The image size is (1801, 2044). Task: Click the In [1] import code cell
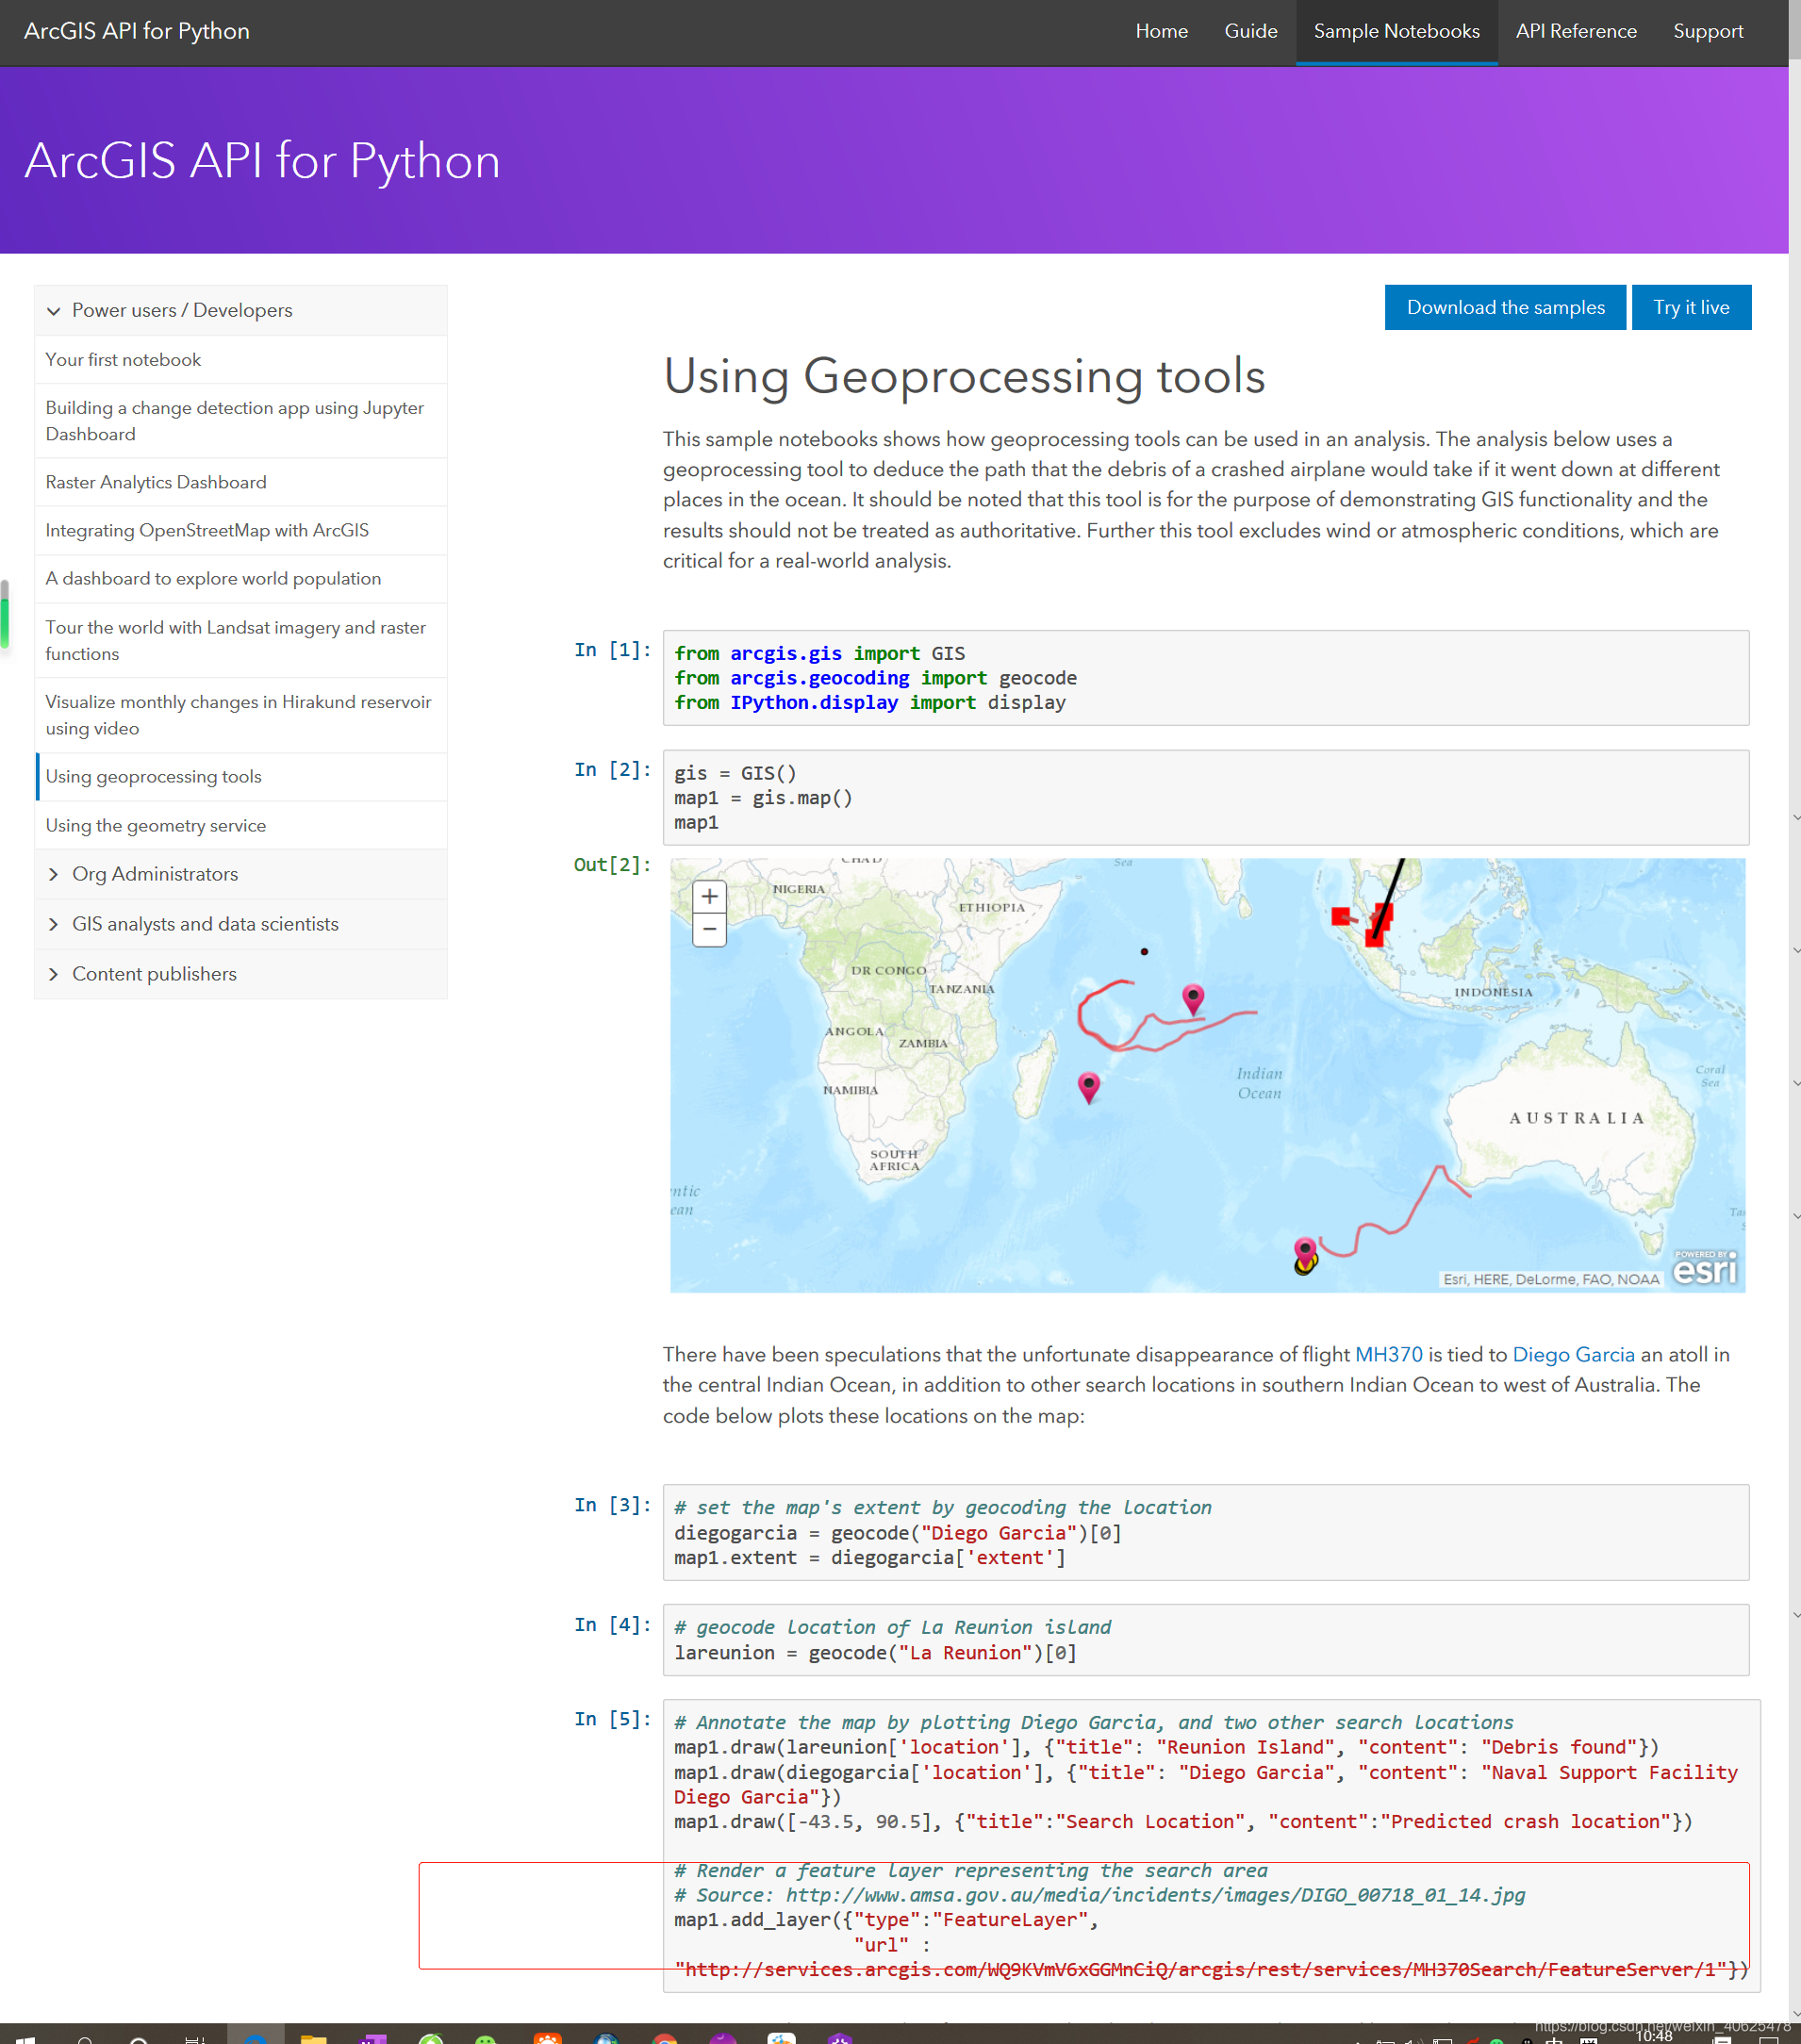(x=1205, y=678)
